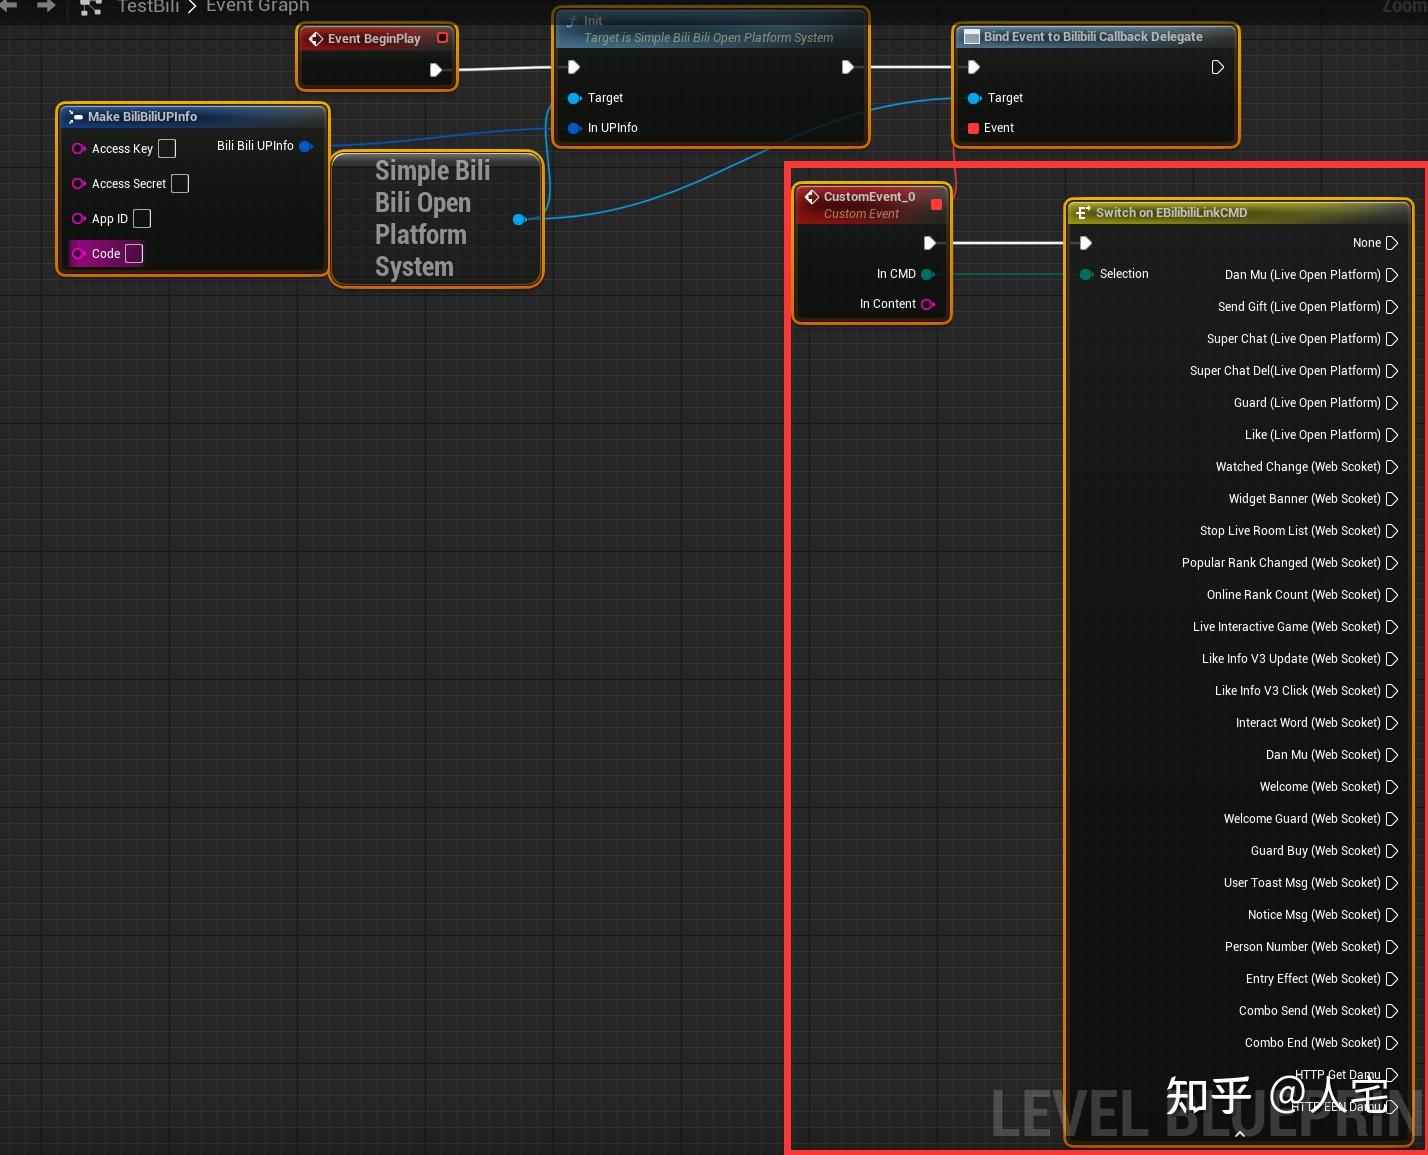Click the Entry Effect (Web Scoket) output pin

click(1392, 979)
